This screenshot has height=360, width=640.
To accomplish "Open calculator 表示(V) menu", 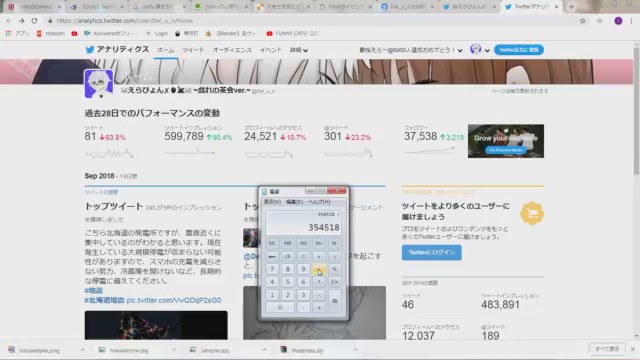I will coord(272,202).
